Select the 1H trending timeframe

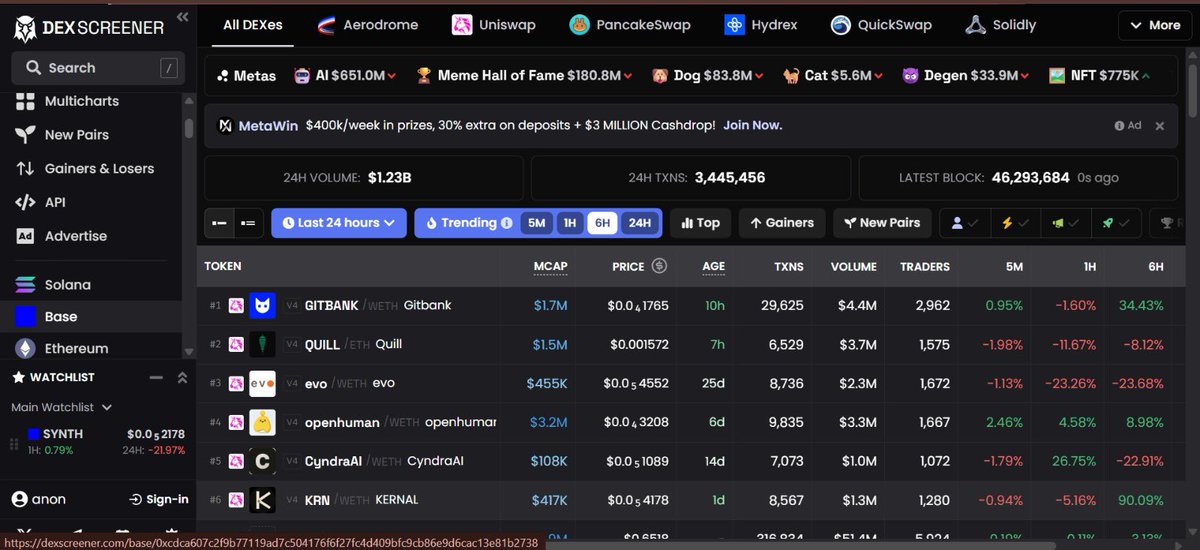(569, 223)
